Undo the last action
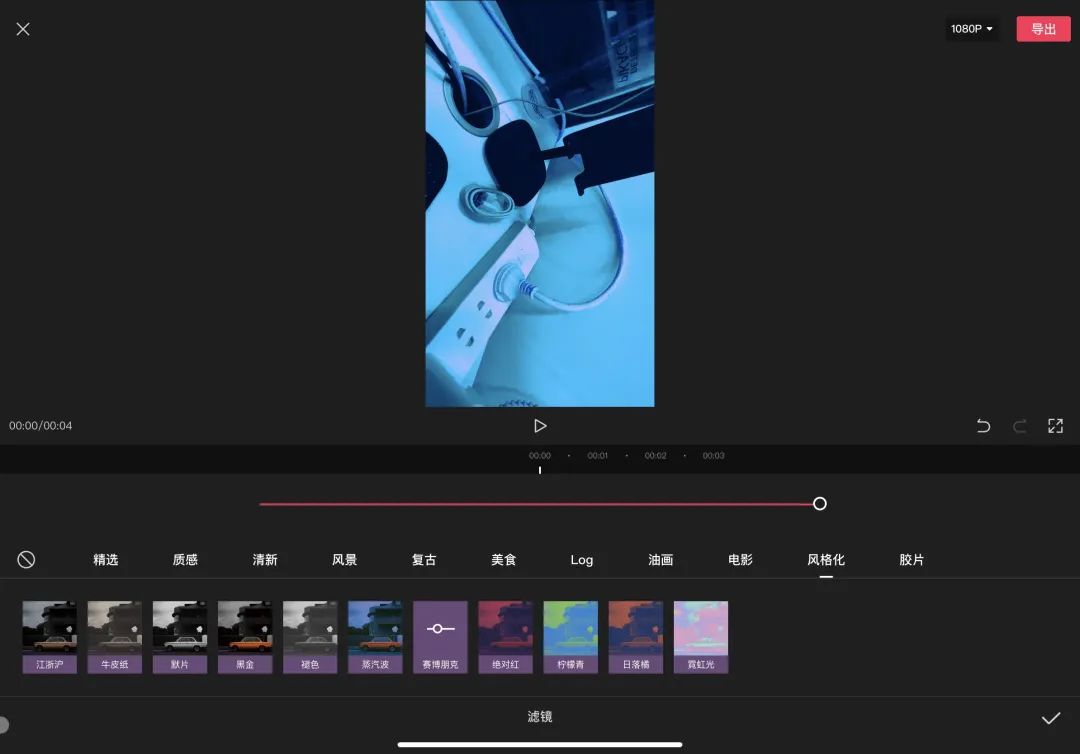1080x754 pixels. (x=984, y=426)
